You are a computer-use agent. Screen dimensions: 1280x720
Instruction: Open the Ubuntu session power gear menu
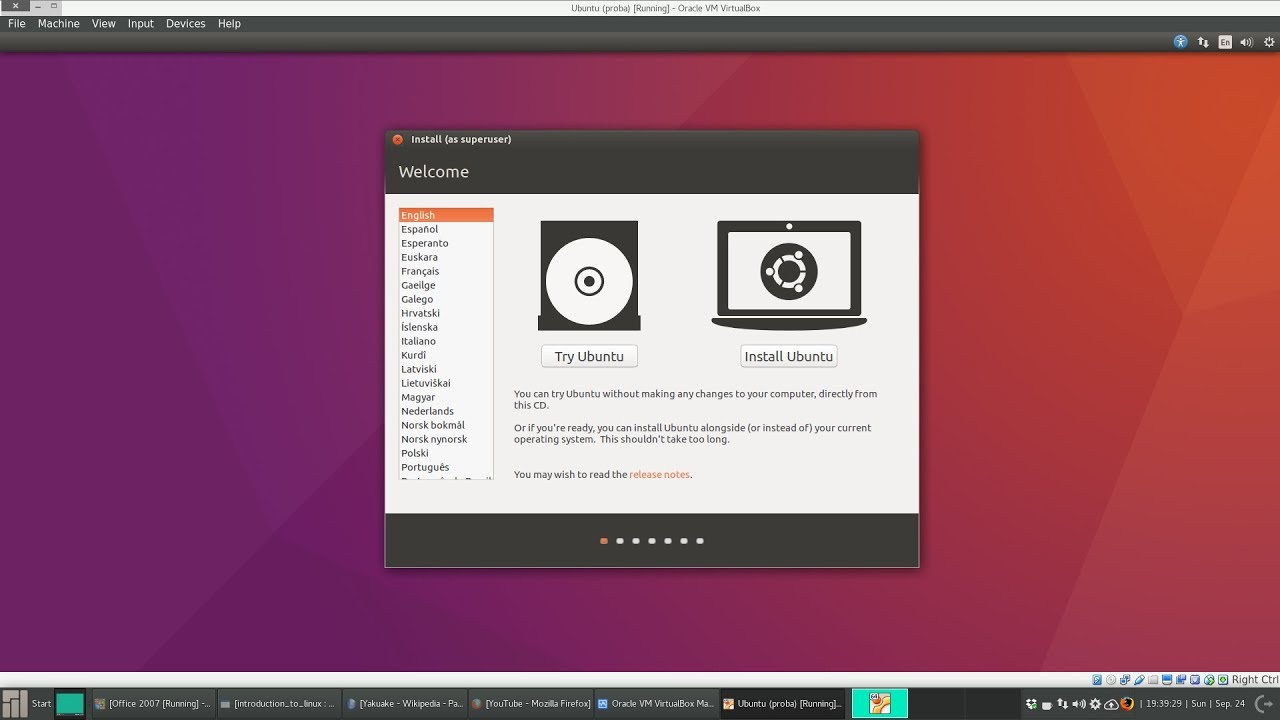(x=1268, y=42)
